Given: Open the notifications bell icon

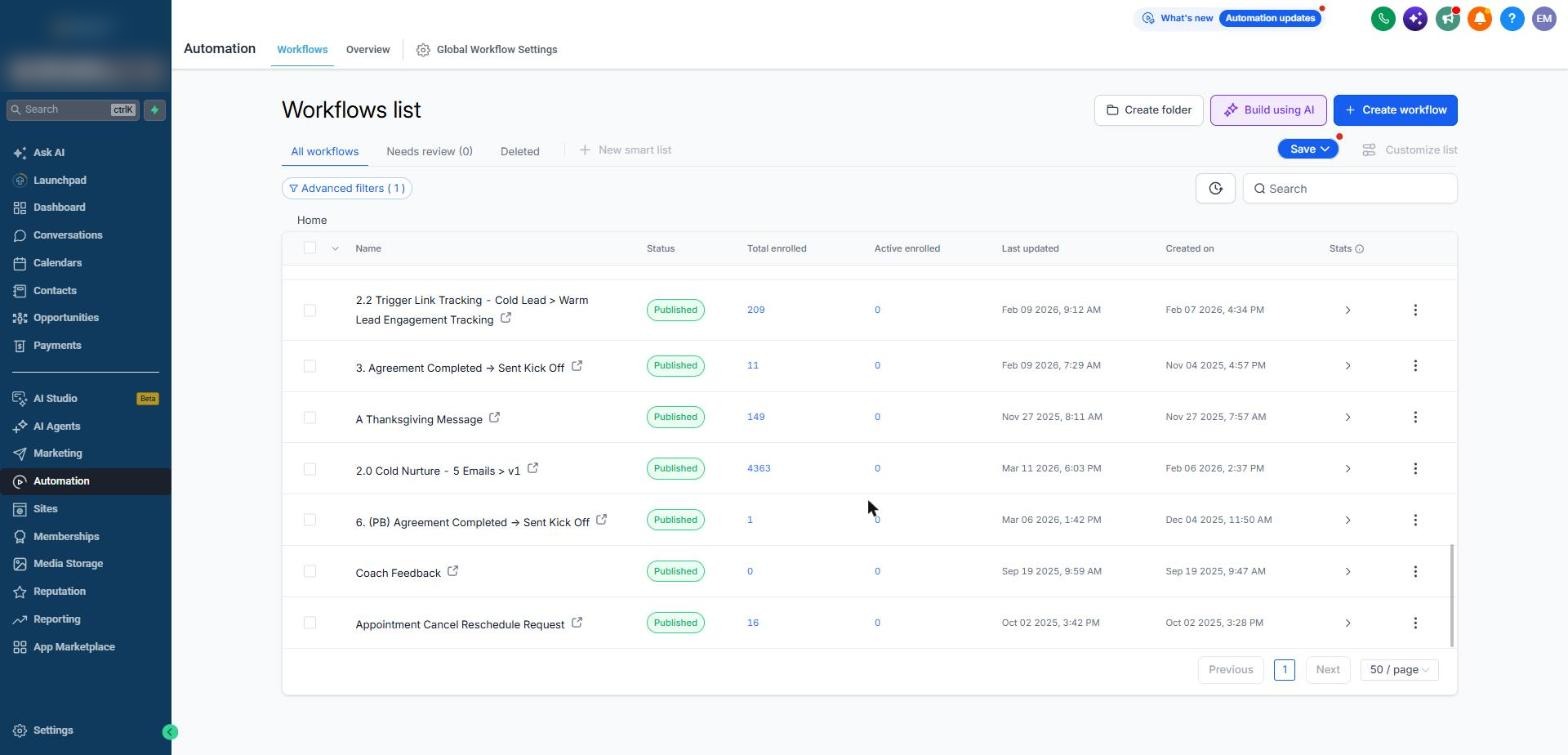Looking at the screenshot, I should pyautogui.click(x=1480, y=18).
